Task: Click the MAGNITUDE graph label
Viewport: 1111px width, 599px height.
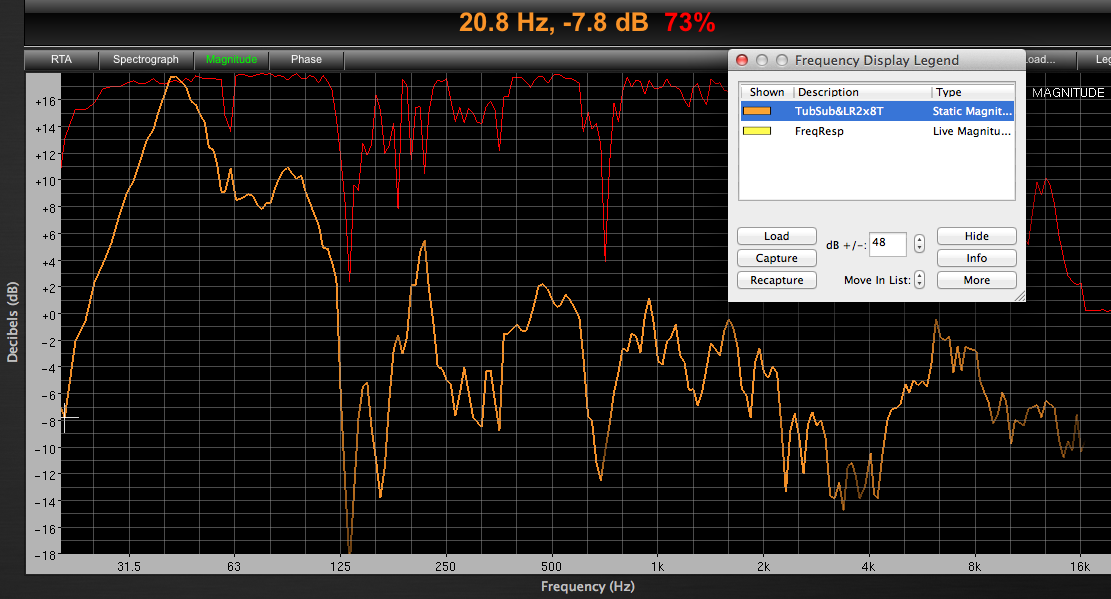Action: tap(1068, 93)
